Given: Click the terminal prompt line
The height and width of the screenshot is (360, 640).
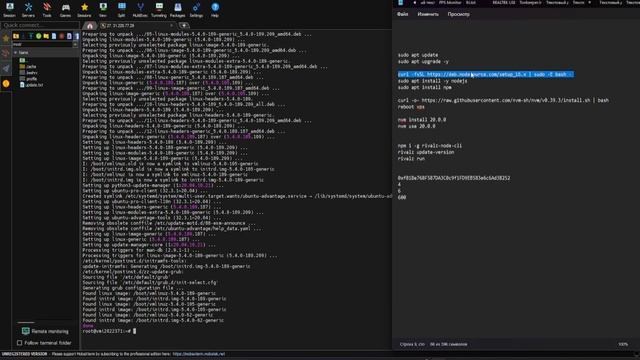Looking at the screenshot, I should pyautogui.click(x=109, y=331).
